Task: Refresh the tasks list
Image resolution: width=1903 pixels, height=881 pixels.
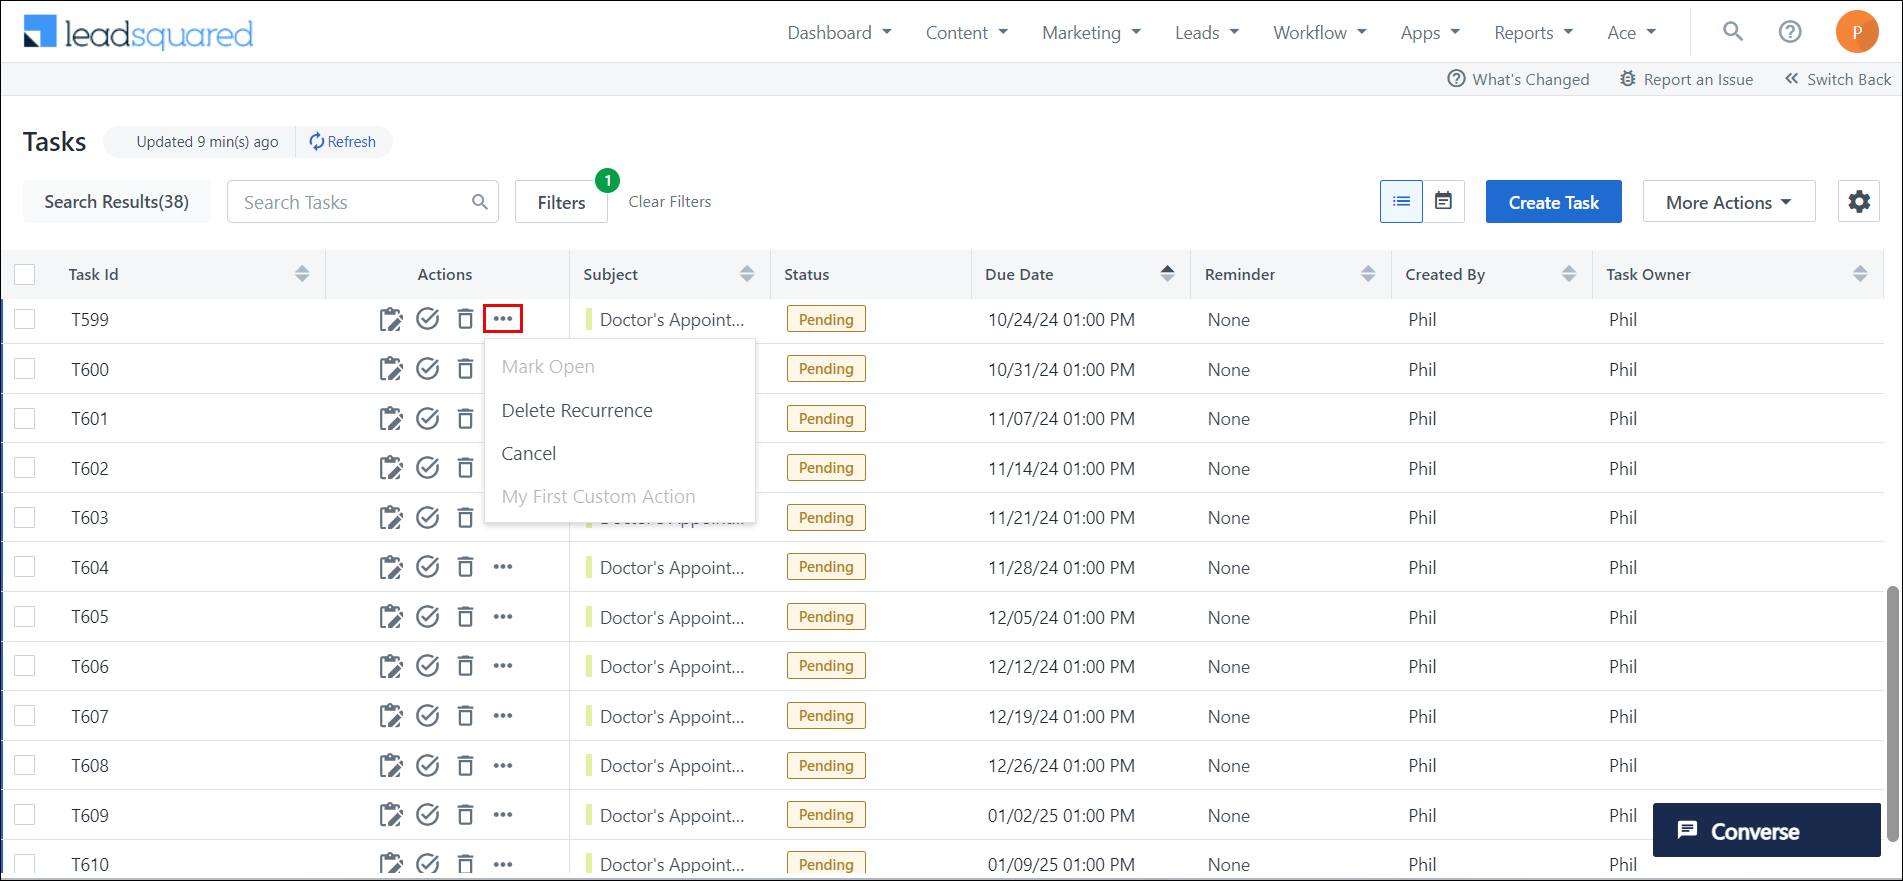Action: [343, 142]
